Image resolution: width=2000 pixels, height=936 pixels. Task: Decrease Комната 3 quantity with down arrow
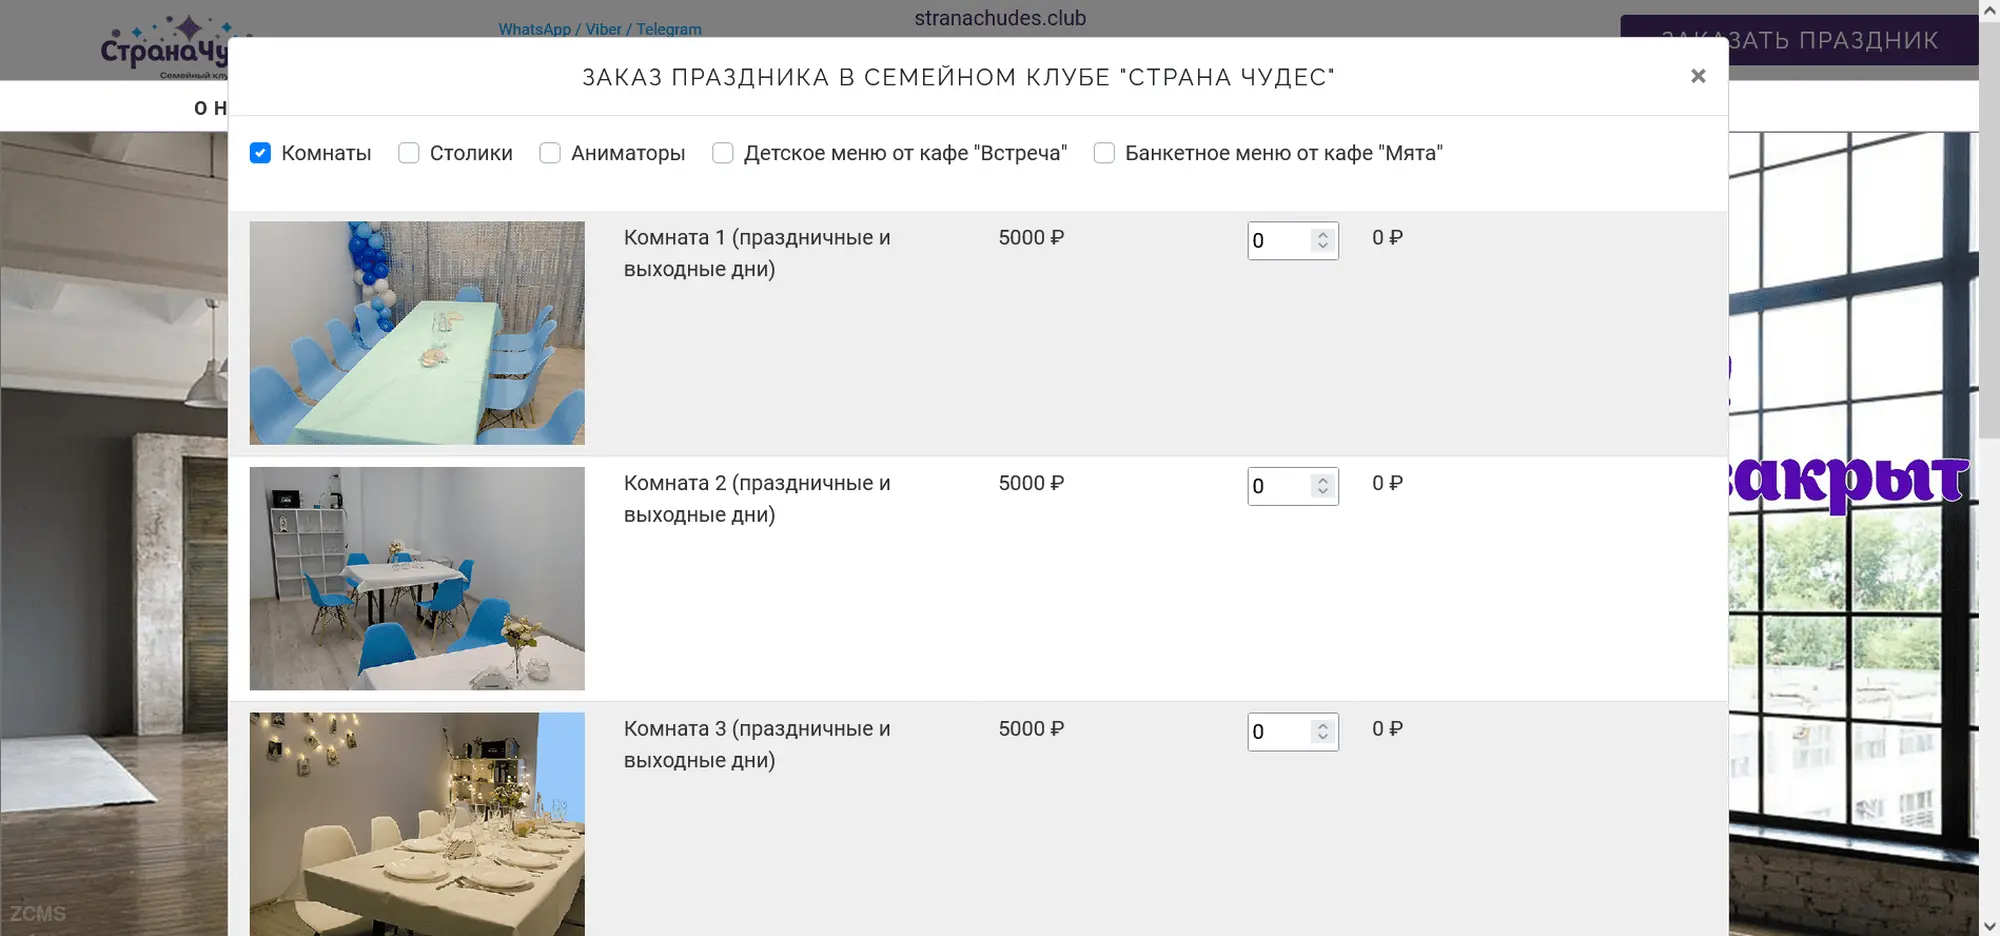coord(1323,738)
